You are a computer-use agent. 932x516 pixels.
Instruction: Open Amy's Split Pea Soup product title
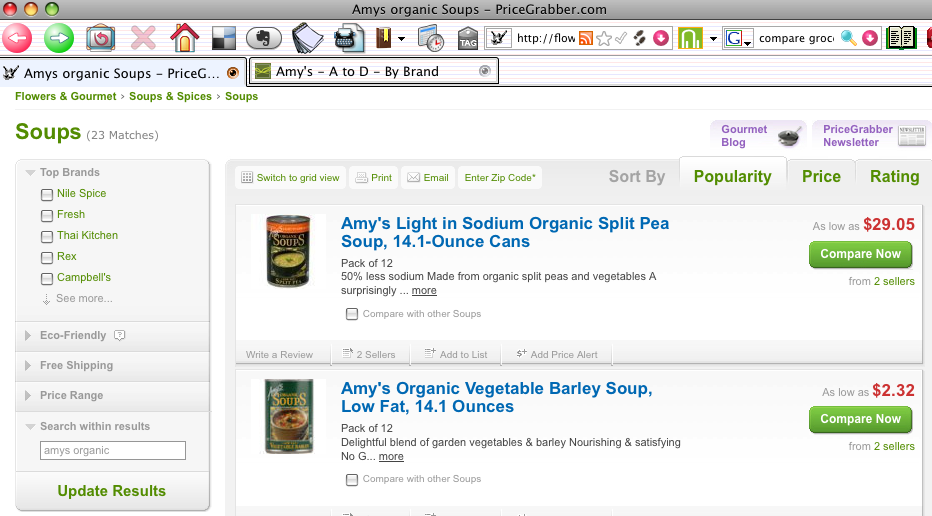505,232
